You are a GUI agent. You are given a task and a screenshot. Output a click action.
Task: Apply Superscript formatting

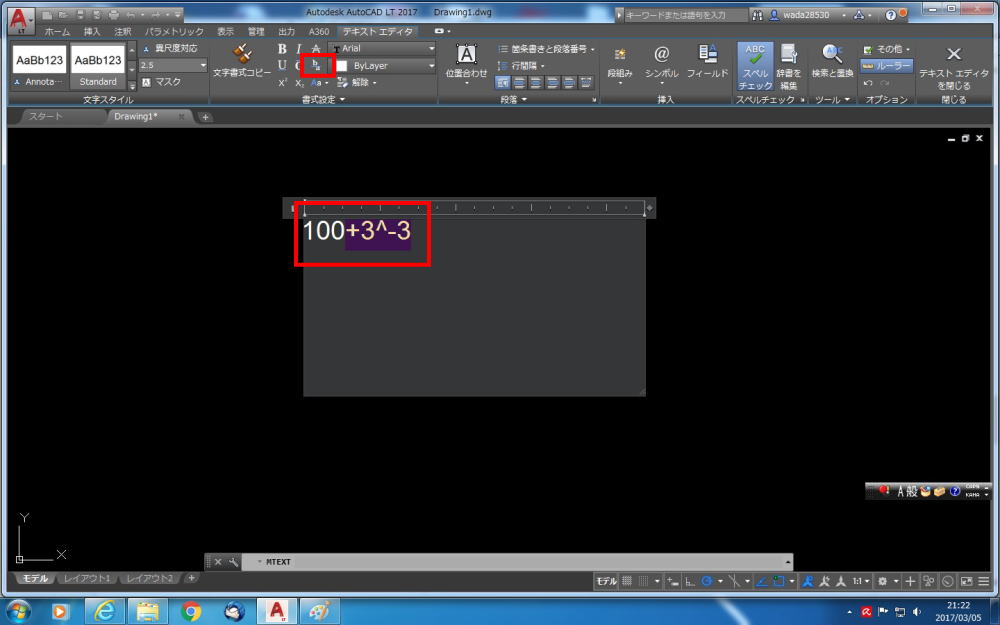pos(282,83)
